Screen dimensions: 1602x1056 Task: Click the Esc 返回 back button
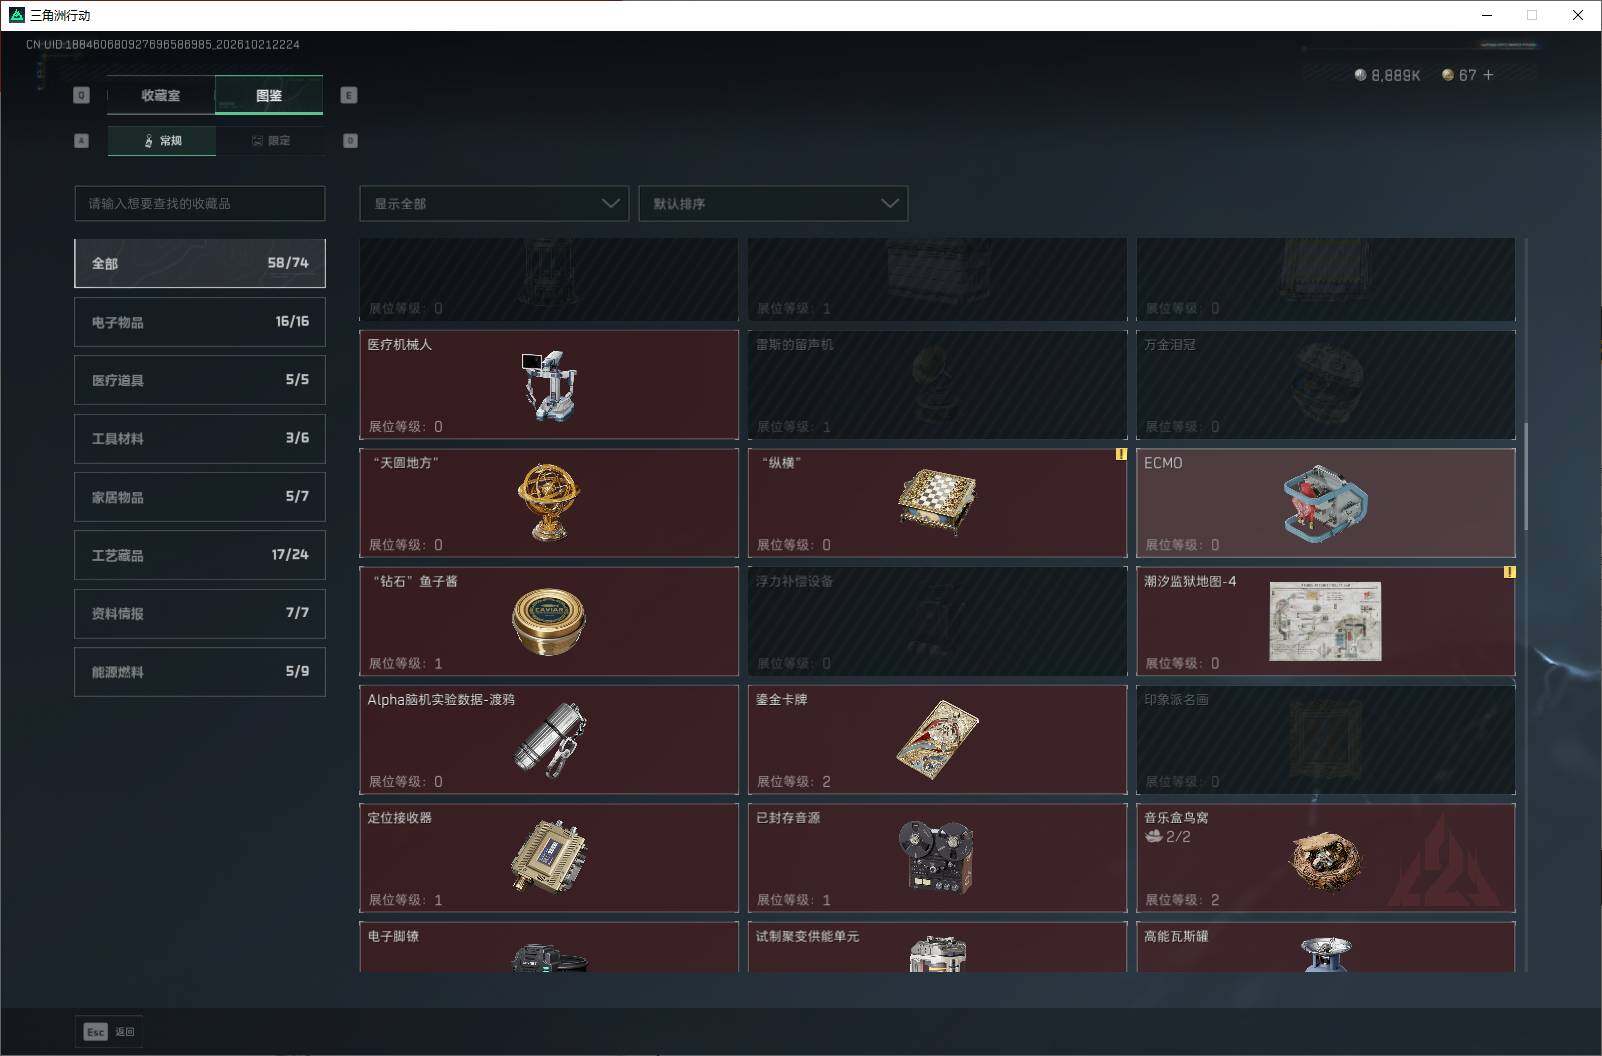[109, 1032]
